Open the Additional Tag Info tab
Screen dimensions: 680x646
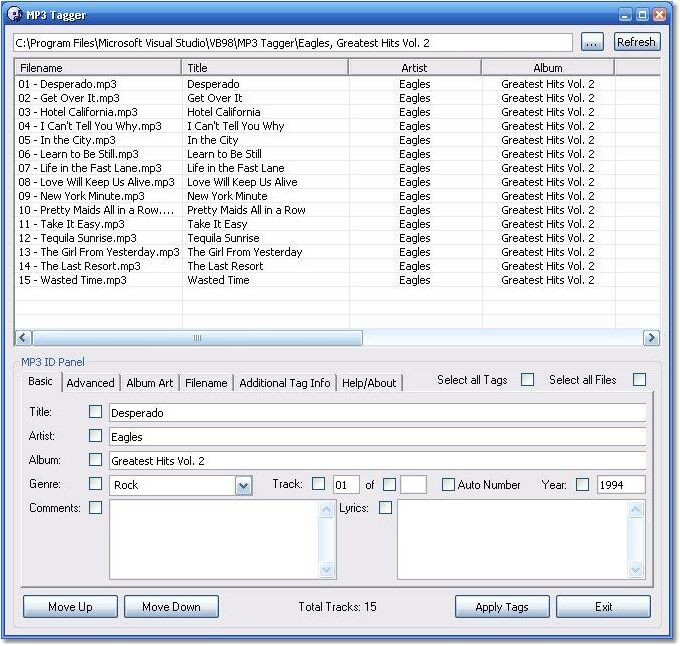(x=285, y=383)
